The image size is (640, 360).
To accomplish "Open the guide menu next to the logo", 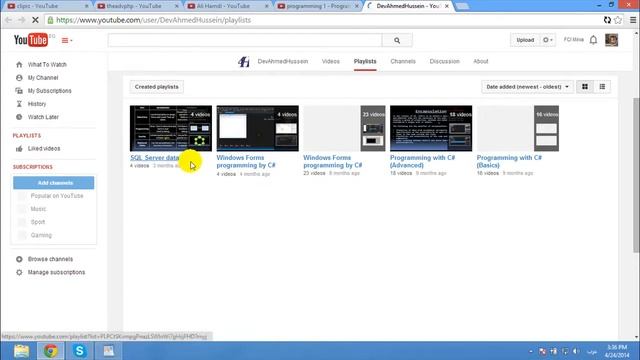I will [67, 40].
